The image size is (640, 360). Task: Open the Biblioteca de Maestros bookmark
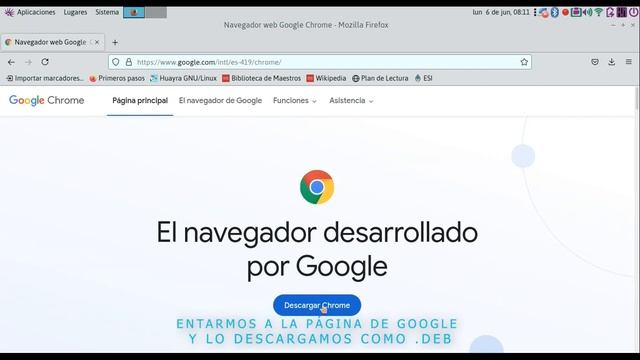click(x=262, y=78)
